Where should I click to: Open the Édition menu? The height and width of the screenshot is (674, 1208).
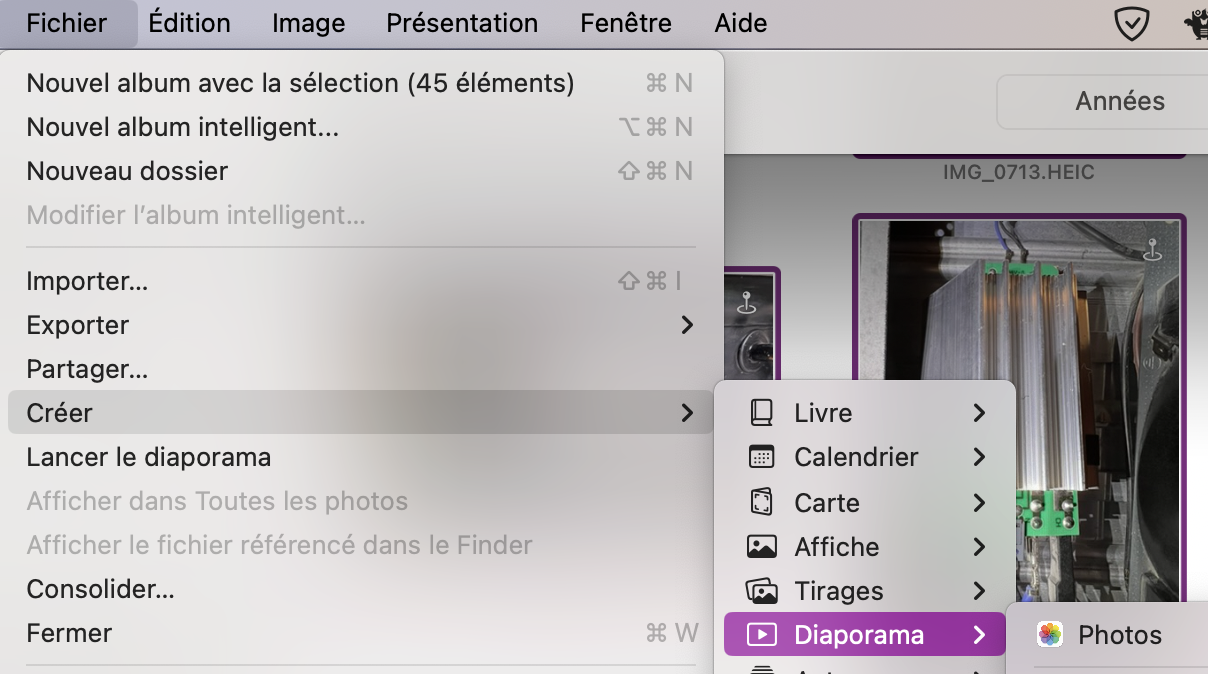[x=189, y=23]
